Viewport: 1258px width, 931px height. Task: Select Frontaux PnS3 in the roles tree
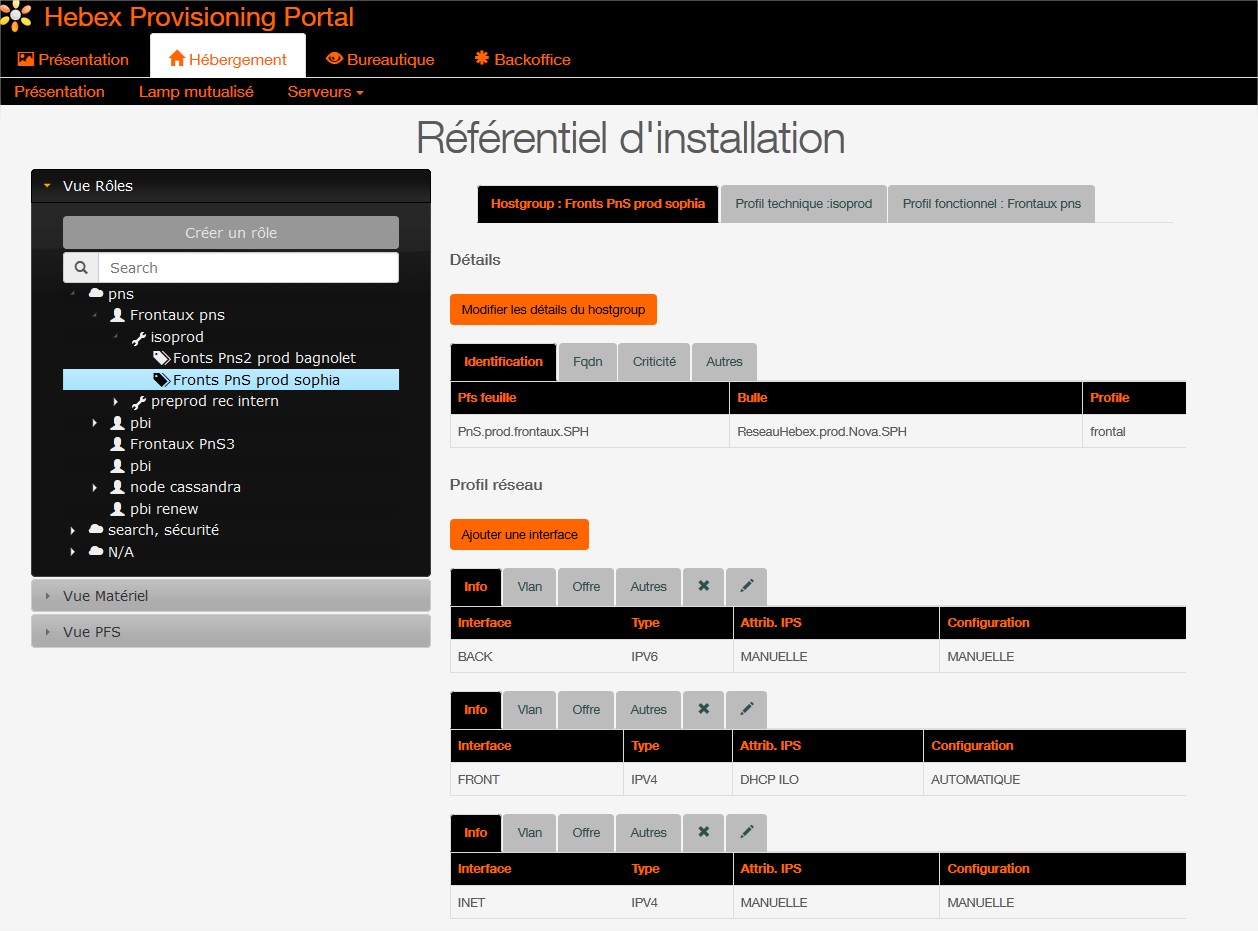click(182, 444)
